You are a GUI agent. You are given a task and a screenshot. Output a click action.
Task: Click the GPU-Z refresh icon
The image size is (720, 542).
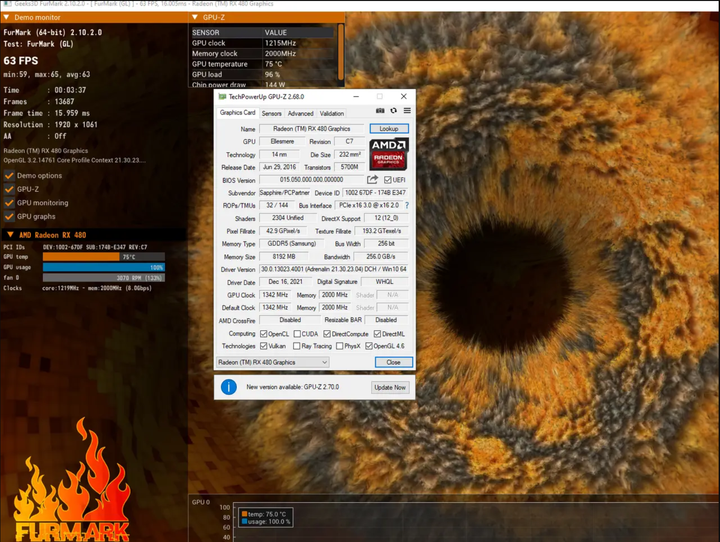click(394, 111)
